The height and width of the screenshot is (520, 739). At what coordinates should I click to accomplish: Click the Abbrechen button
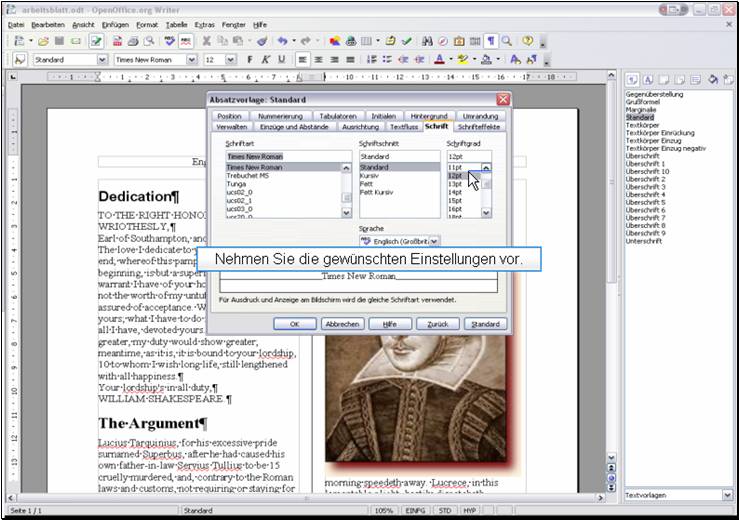(x=342, y=324)
